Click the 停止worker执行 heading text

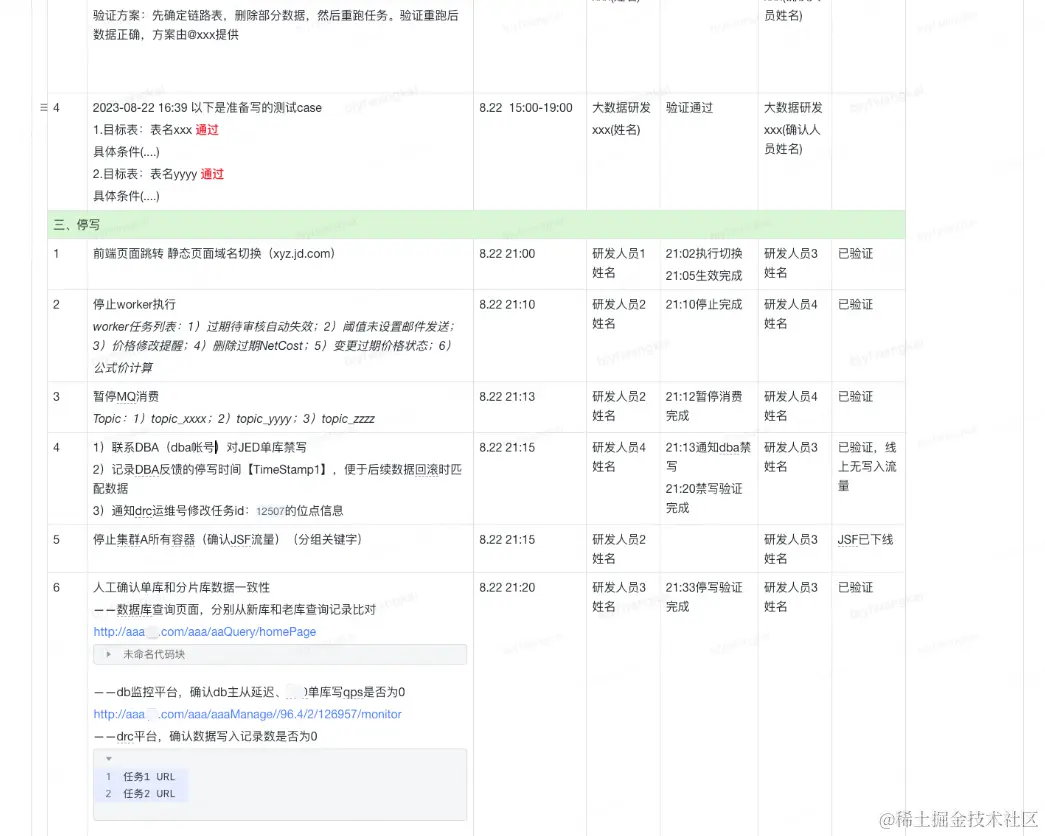coord(134,304)
